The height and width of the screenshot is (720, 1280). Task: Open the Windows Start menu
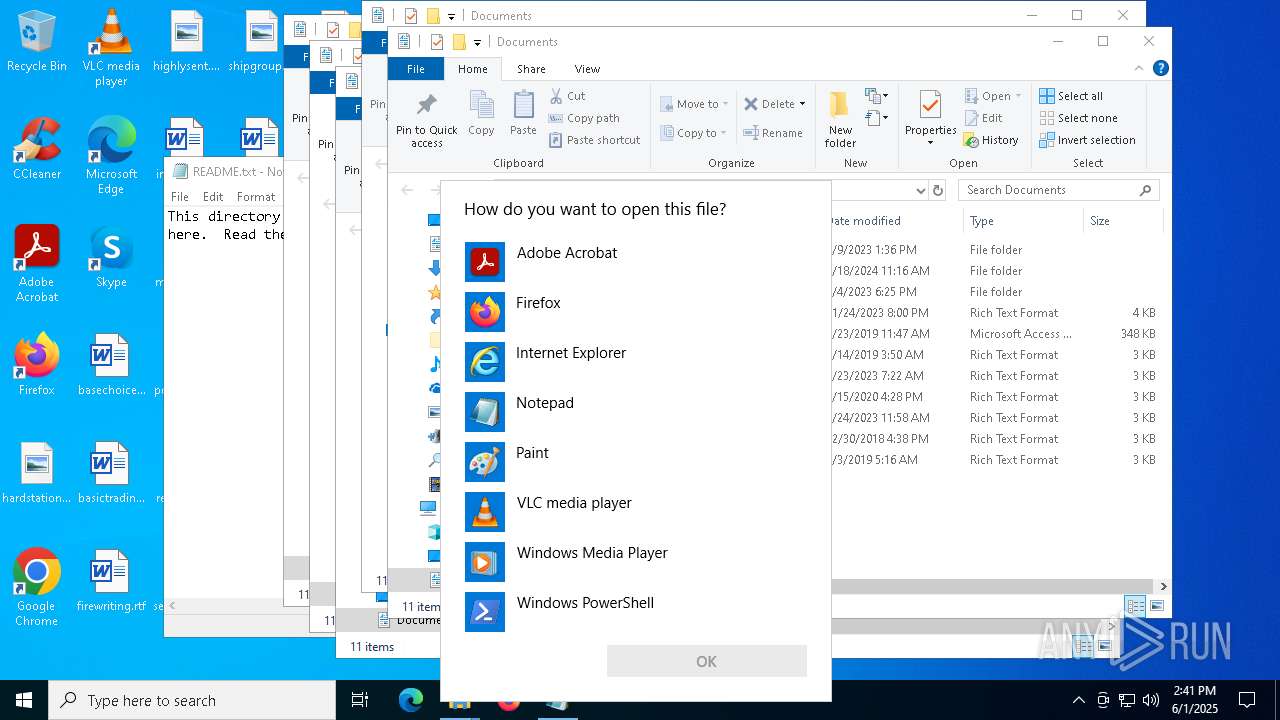[x=24, y=700]
